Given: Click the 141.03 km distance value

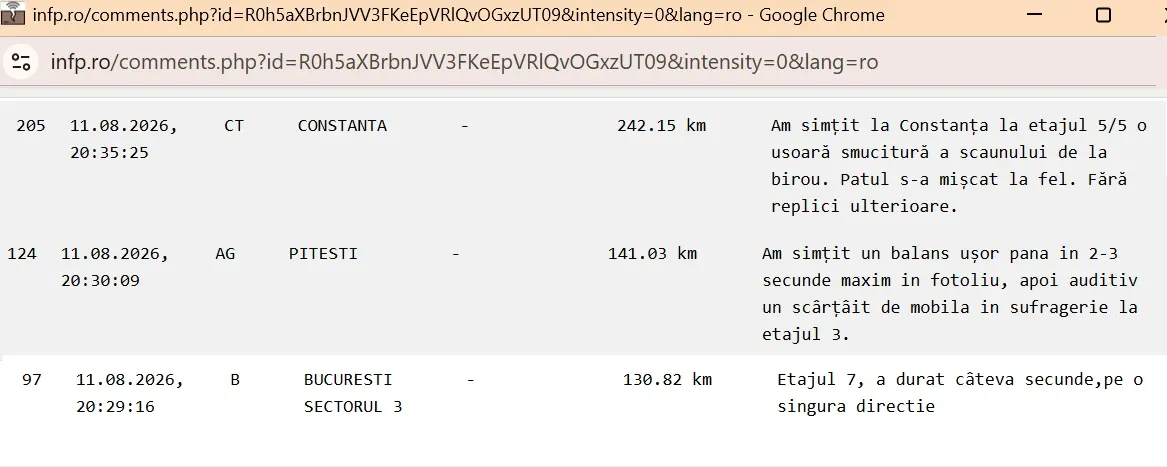Looking at the screenshot, I should 653,253.
